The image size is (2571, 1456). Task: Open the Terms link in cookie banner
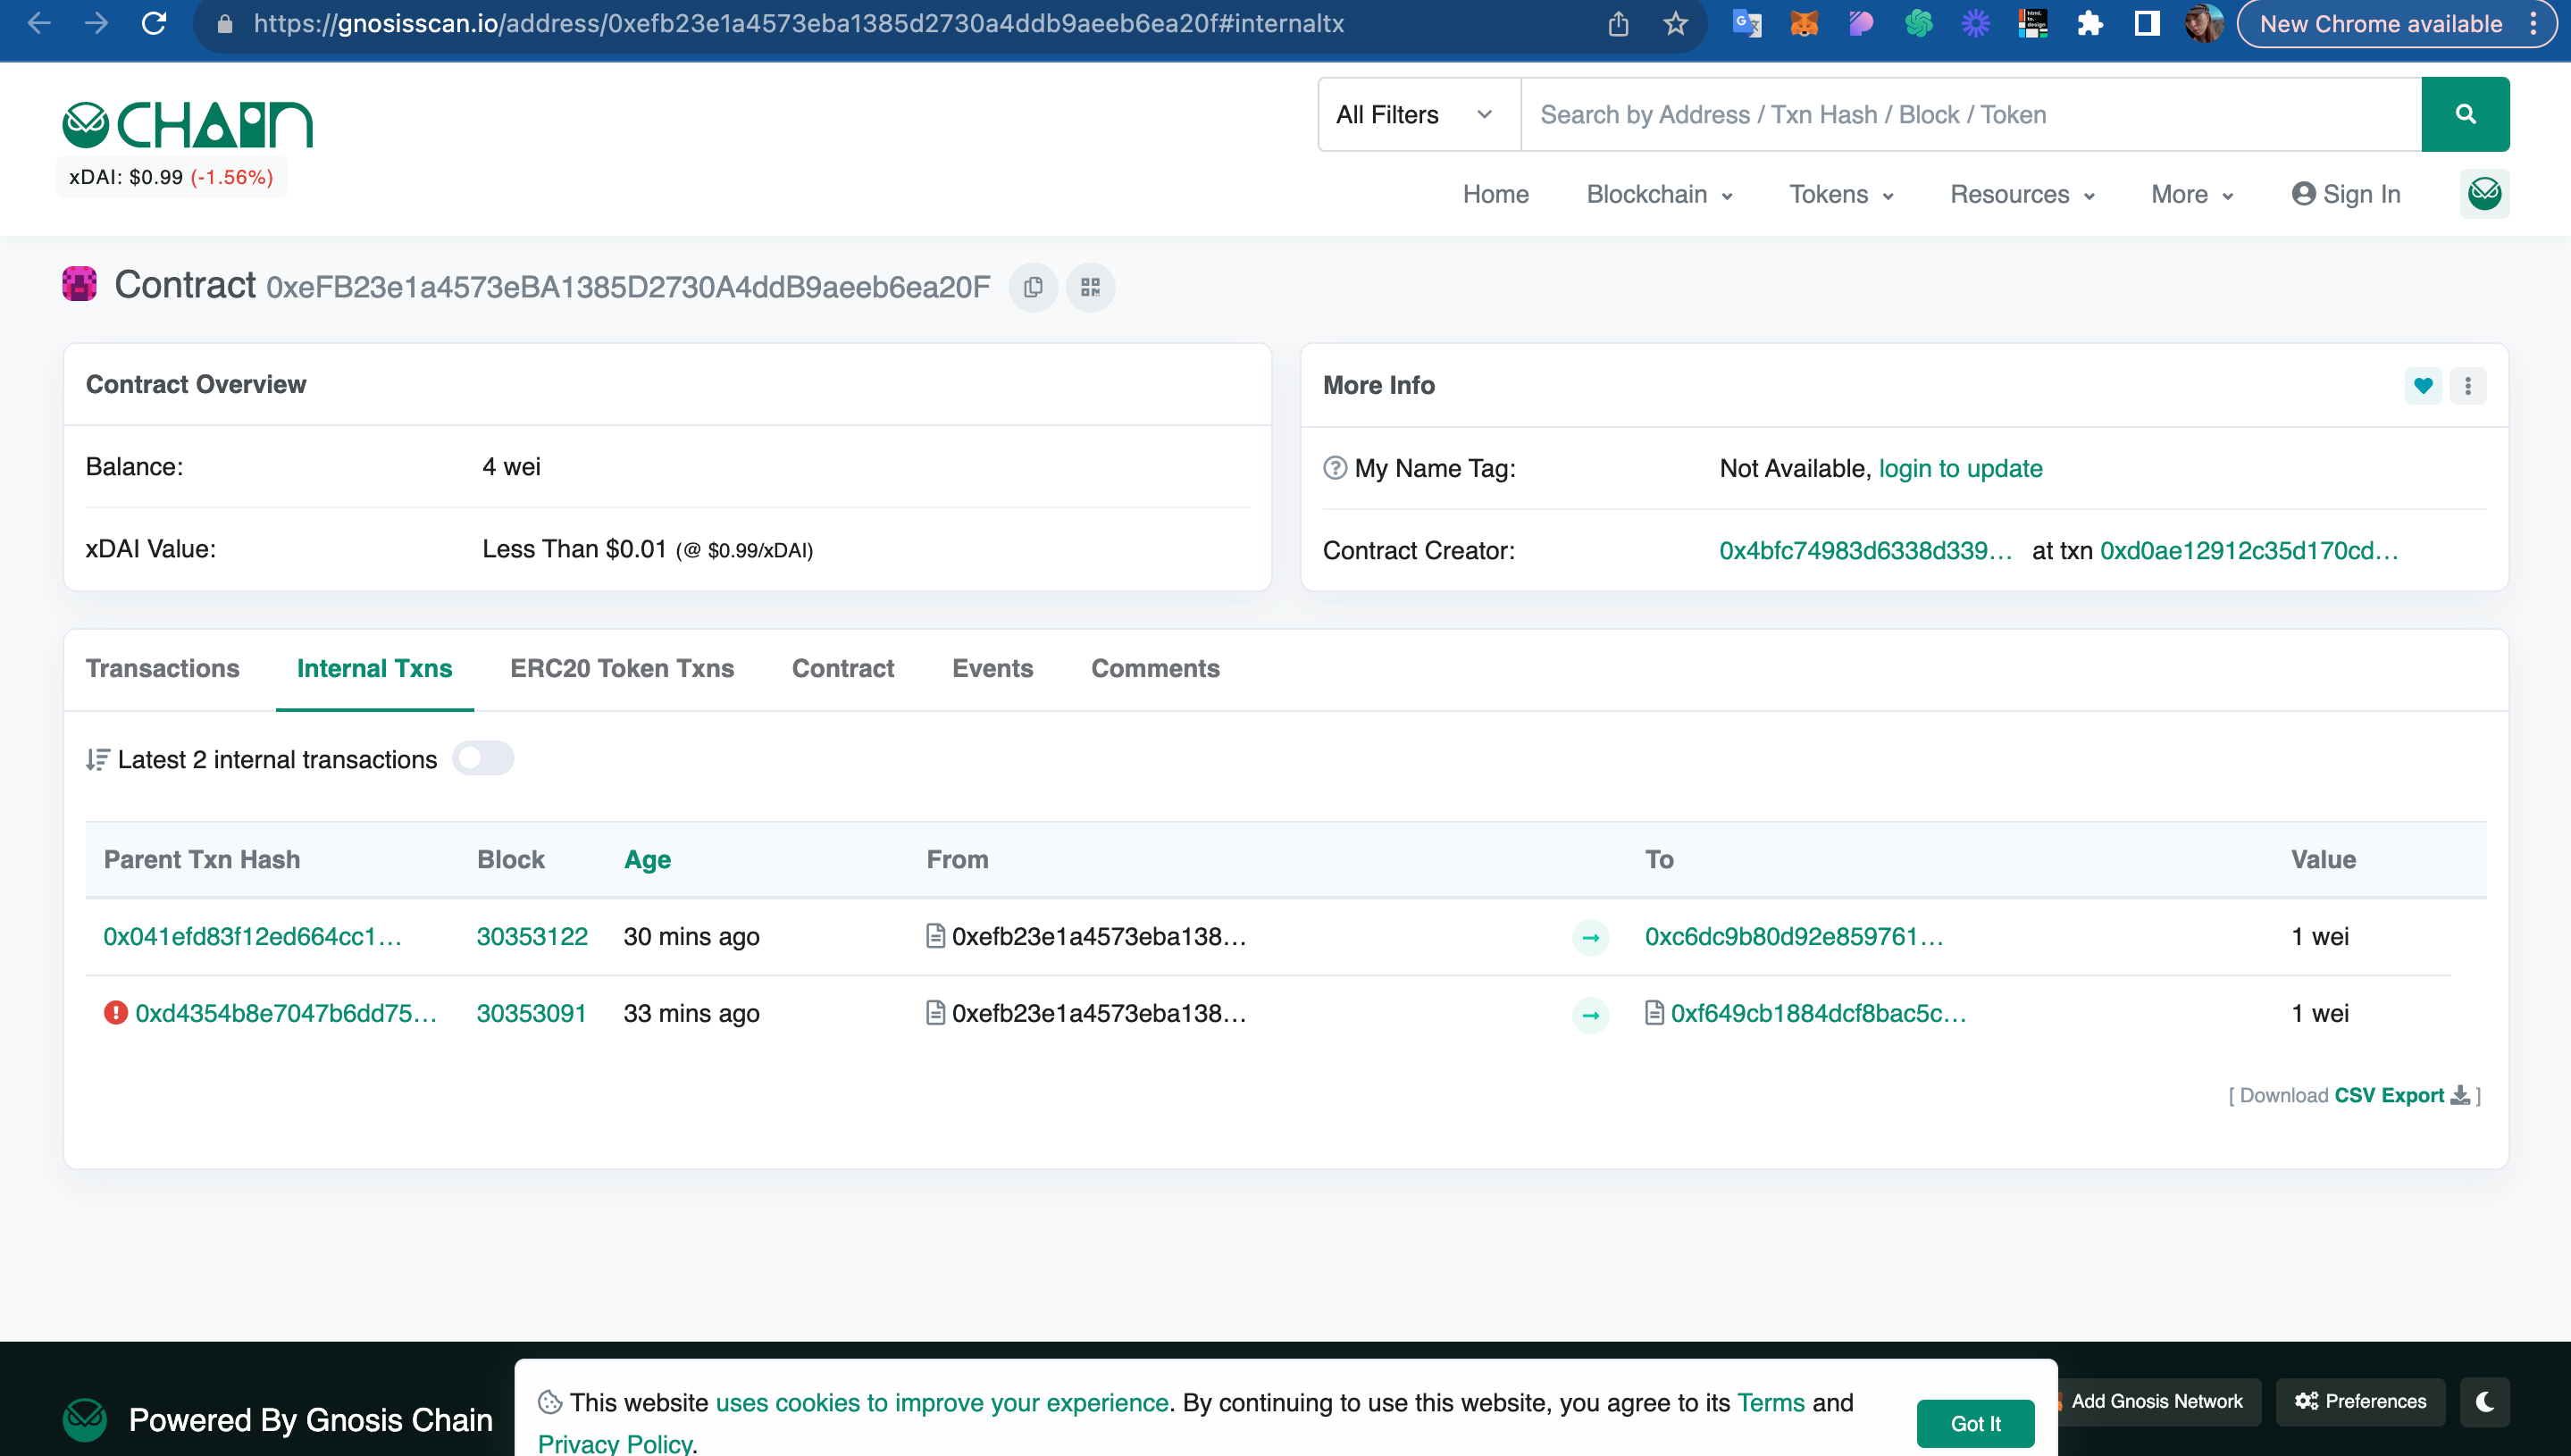click(1770, 1402)
